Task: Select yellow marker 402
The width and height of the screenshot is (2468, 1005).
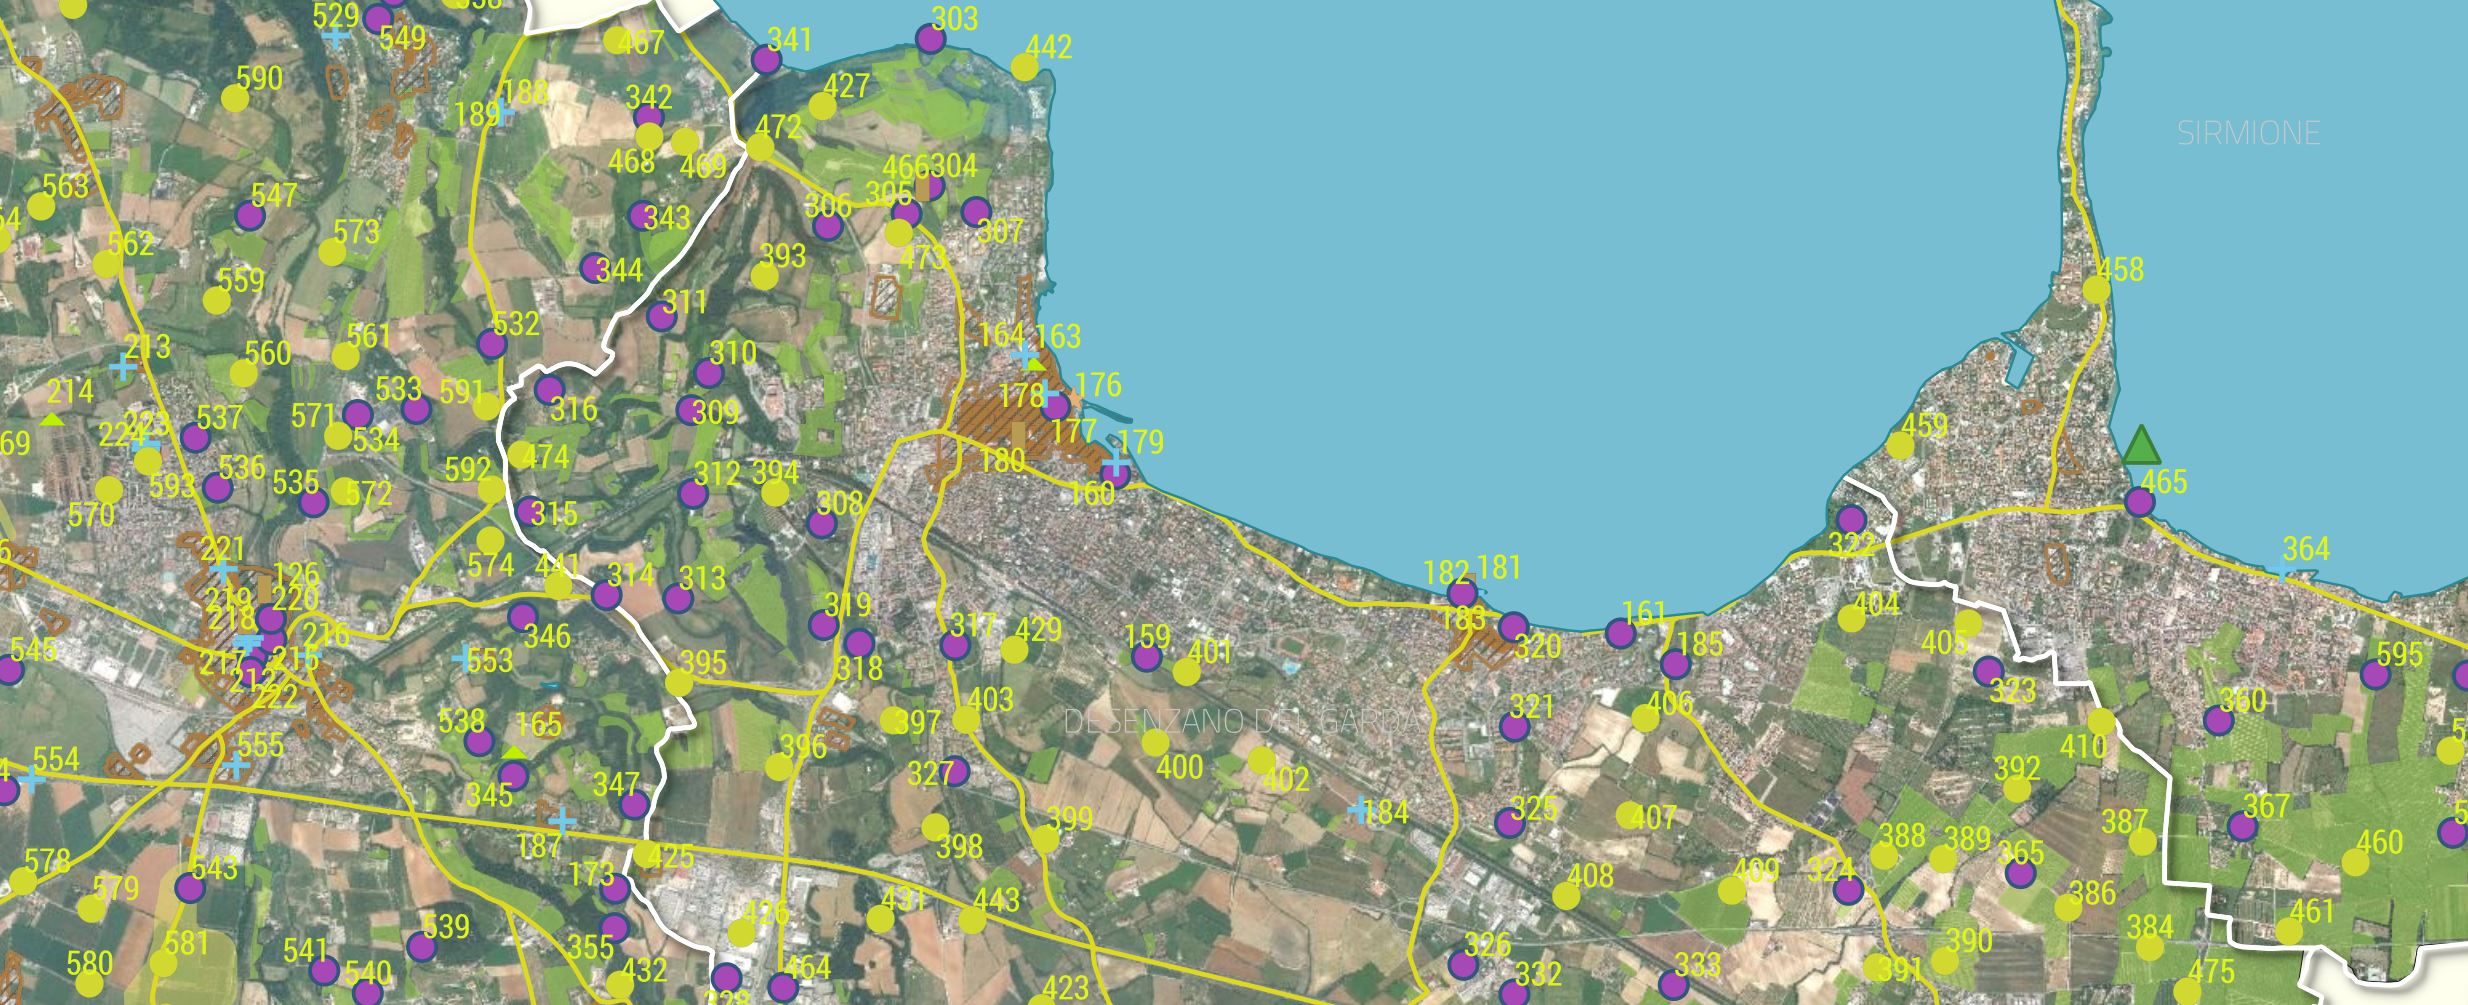Action: pos(1262,760)
